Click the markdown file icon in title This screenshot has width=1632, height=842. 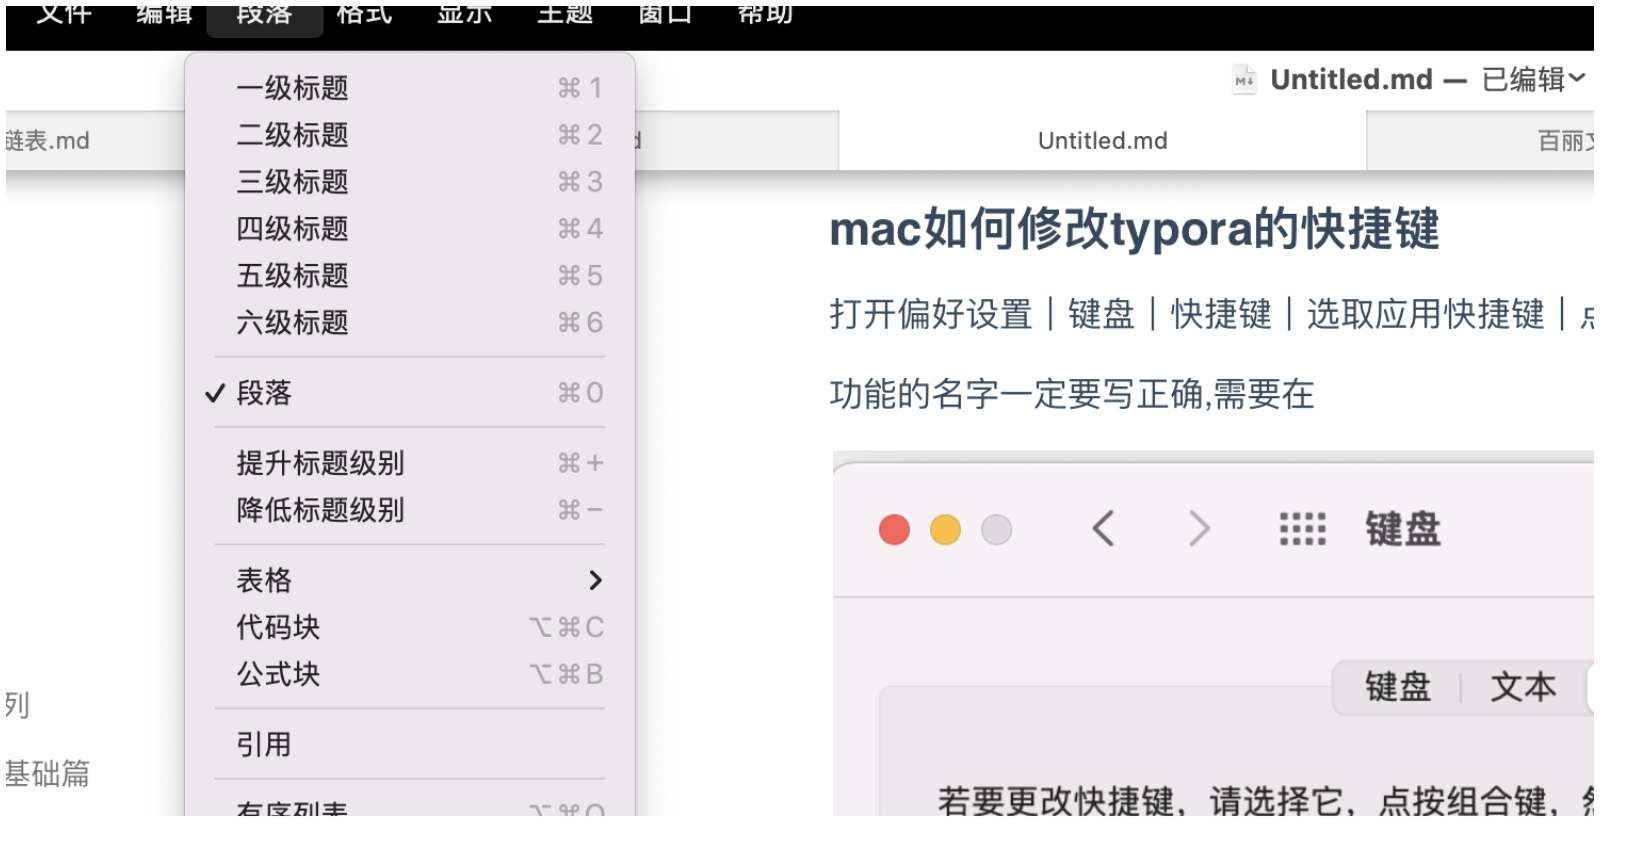[1244, 80]
